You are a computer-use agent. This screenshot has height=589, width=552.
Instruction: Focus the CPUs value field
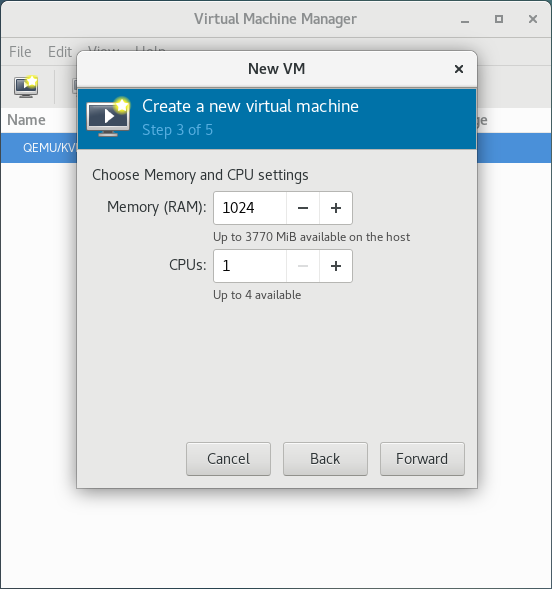point(250,266)
